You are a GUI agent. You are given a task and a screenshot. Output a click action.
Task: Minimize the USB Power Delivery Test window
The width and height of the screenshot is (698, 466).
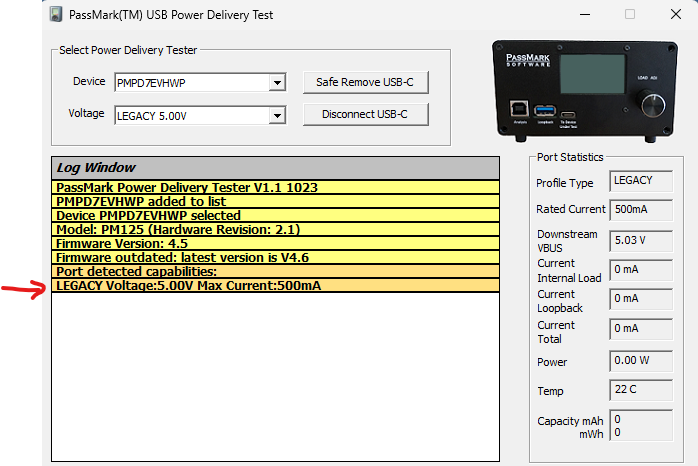585,14
